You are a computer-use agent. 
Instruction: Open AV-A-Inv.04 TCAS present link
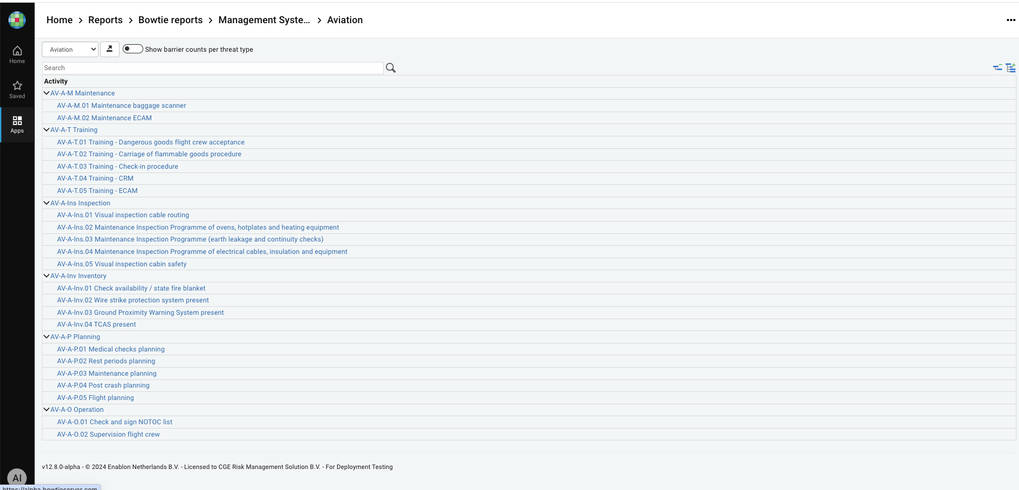(x=96, y=324)
